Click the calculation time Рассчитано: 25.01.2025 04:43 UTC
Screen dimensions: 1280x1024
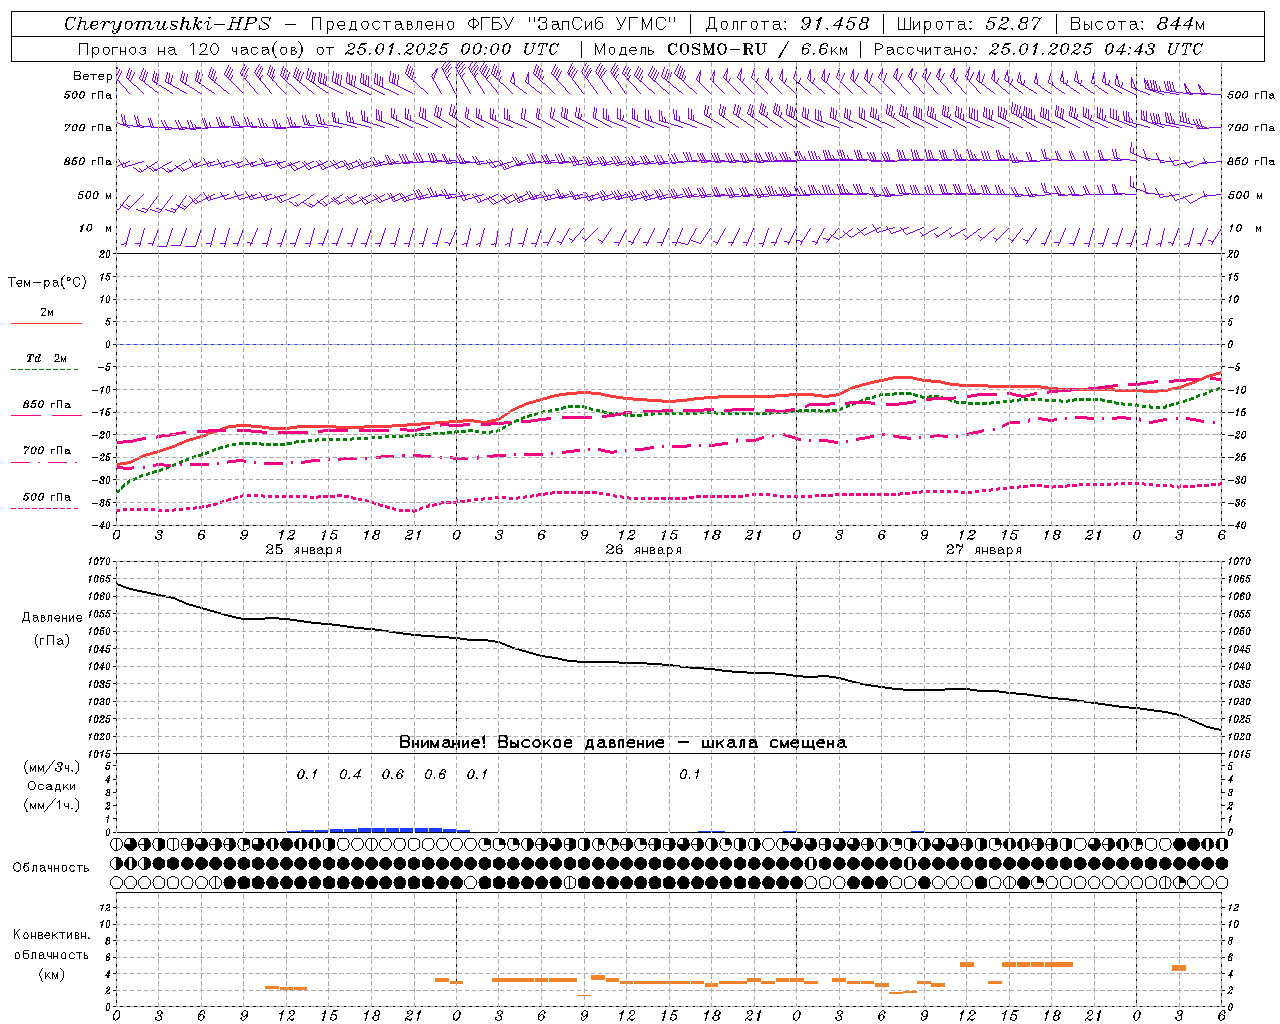pyautogui.click(x=1038, y=49)
